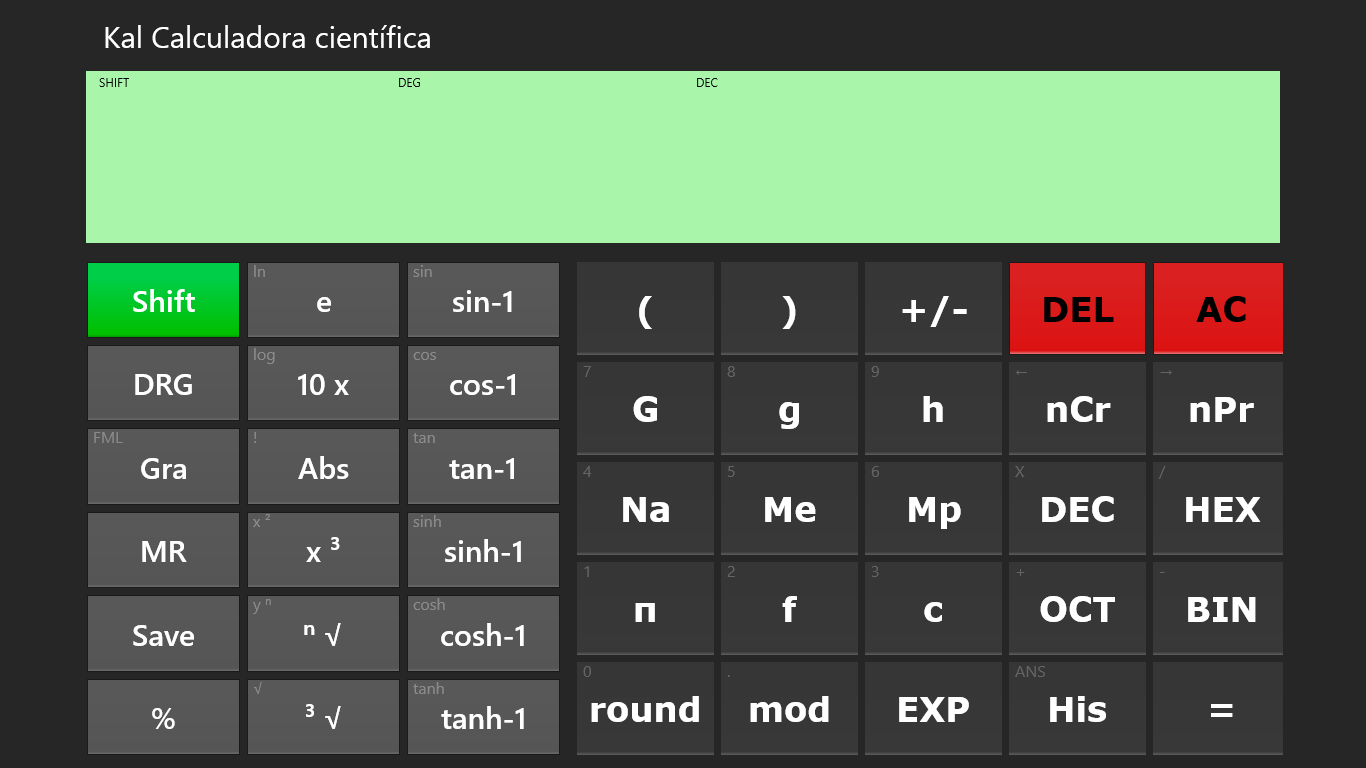Switch to HEX number mode
1366x768 pixels.
coord(1221,509)
